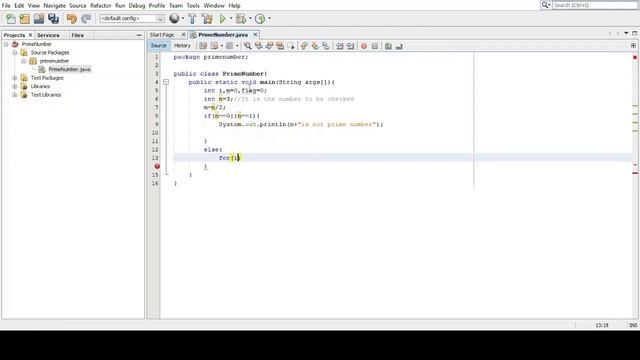640x360 pixels.
Task: Click the Find Selection magnifier icon
Action: click(x=248, y=46)
